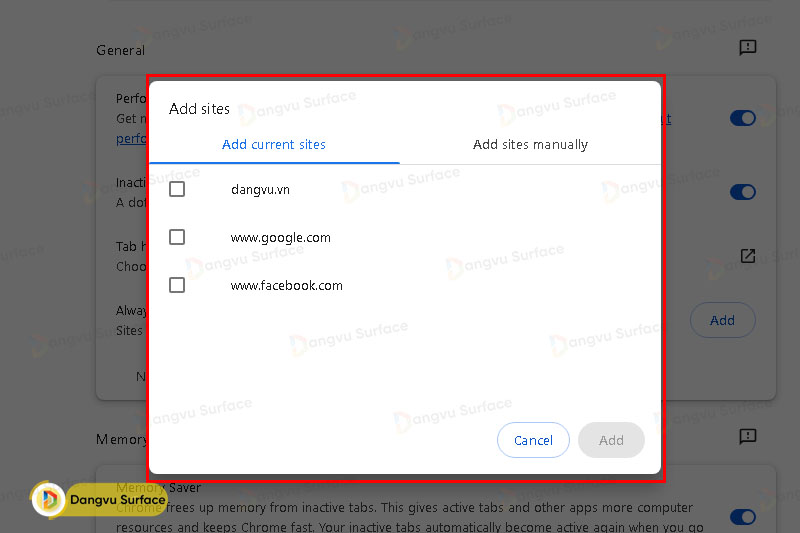Click the greyed-out Add button beside Cancel

(x=611, y=440)
